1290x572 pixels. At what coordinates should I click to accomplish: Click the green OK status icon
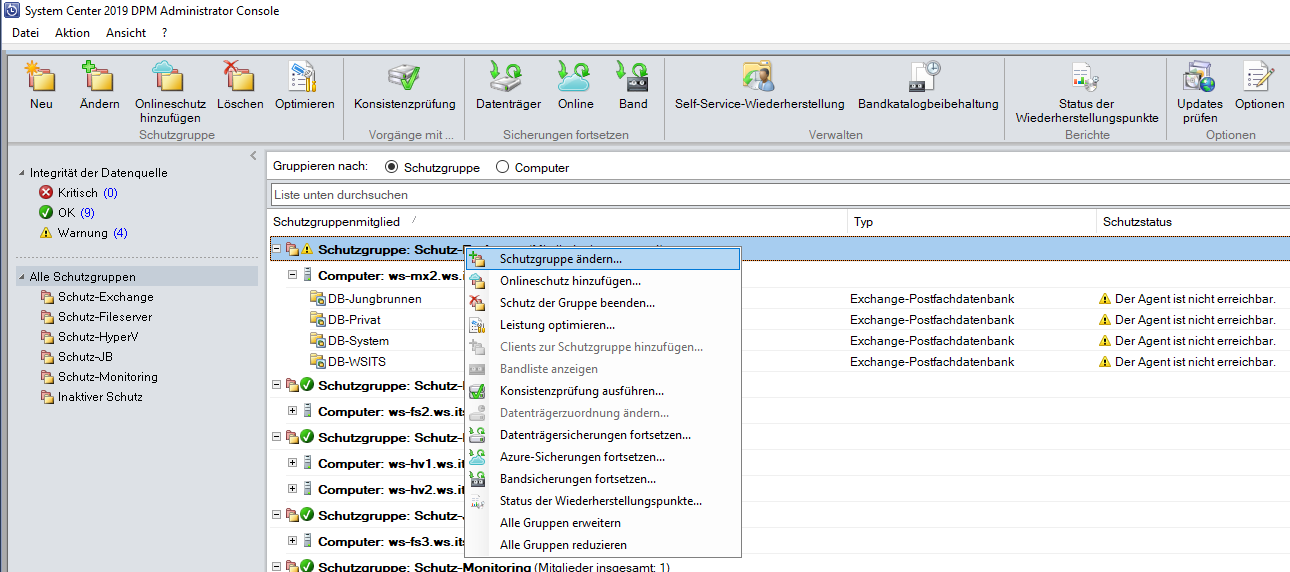[x=45, y=213]
